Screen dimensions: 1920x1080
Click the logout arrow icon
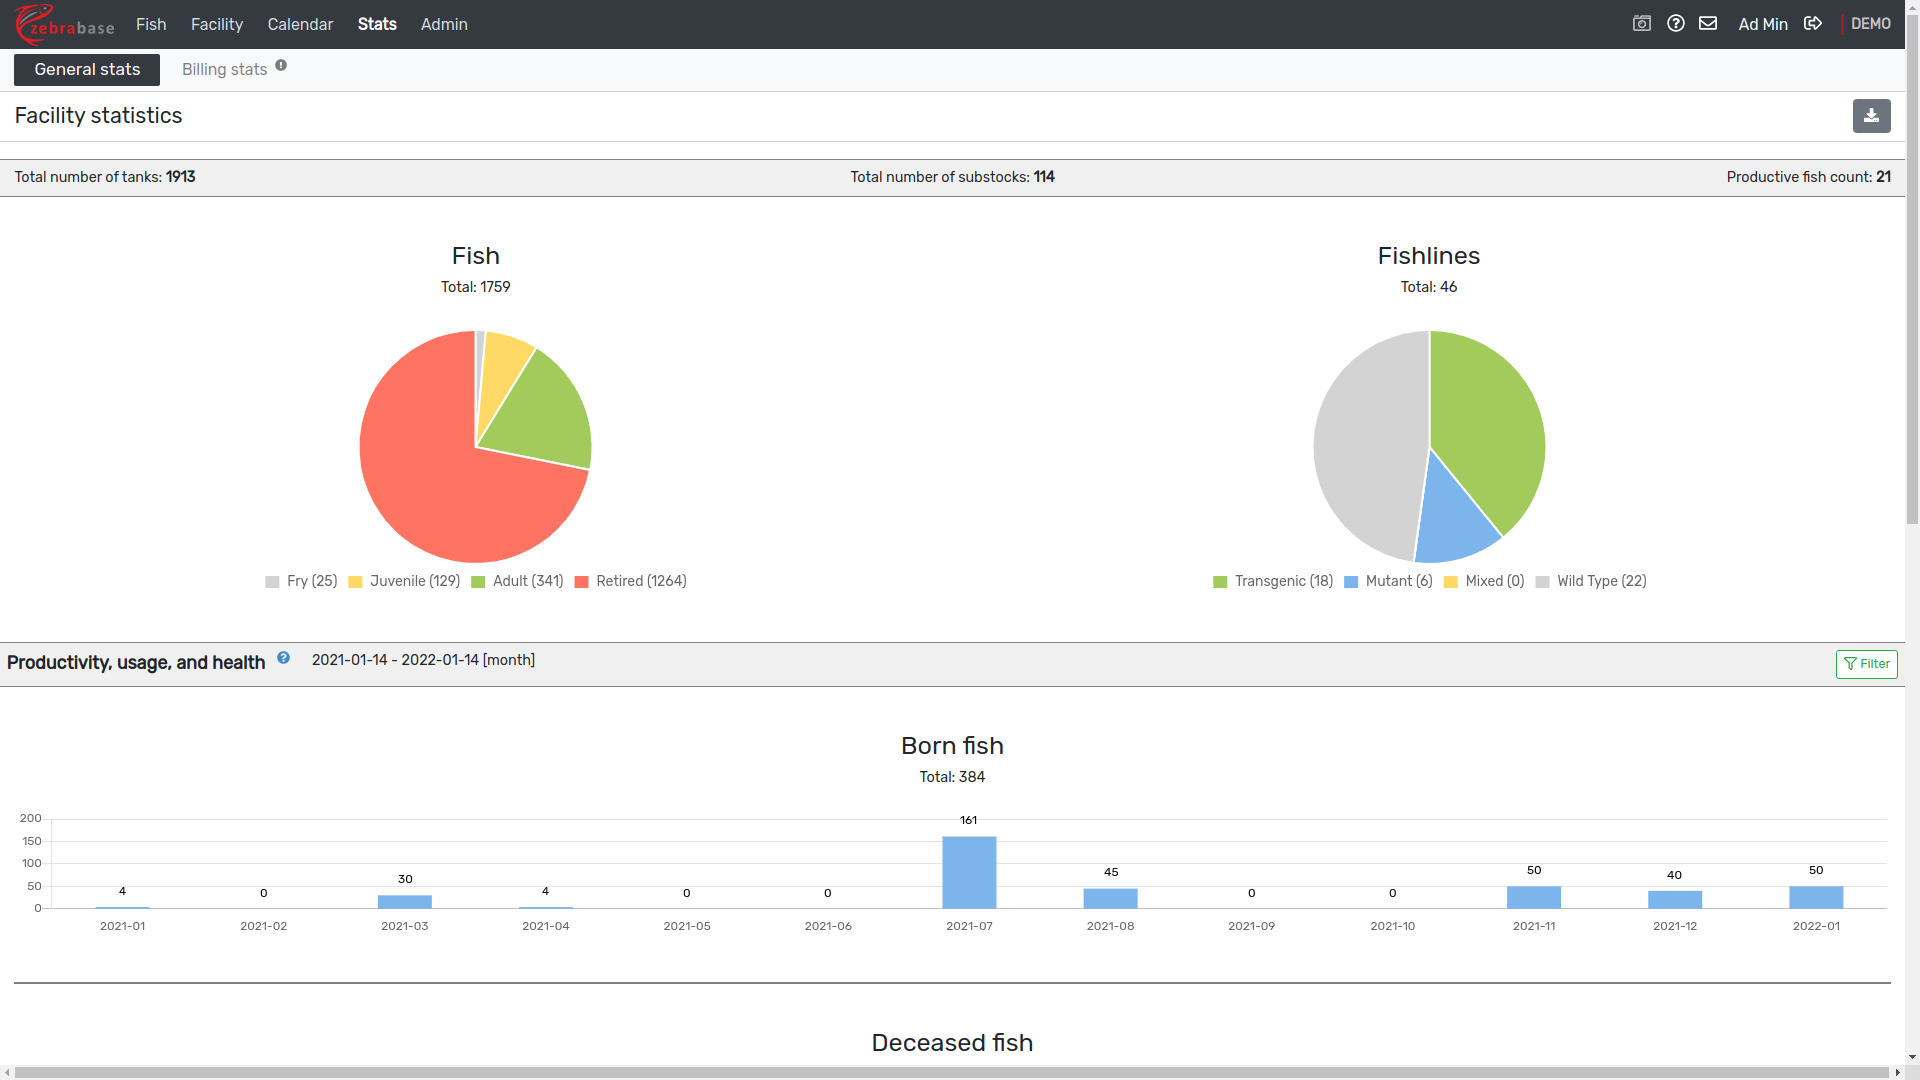coord(1813,23)
